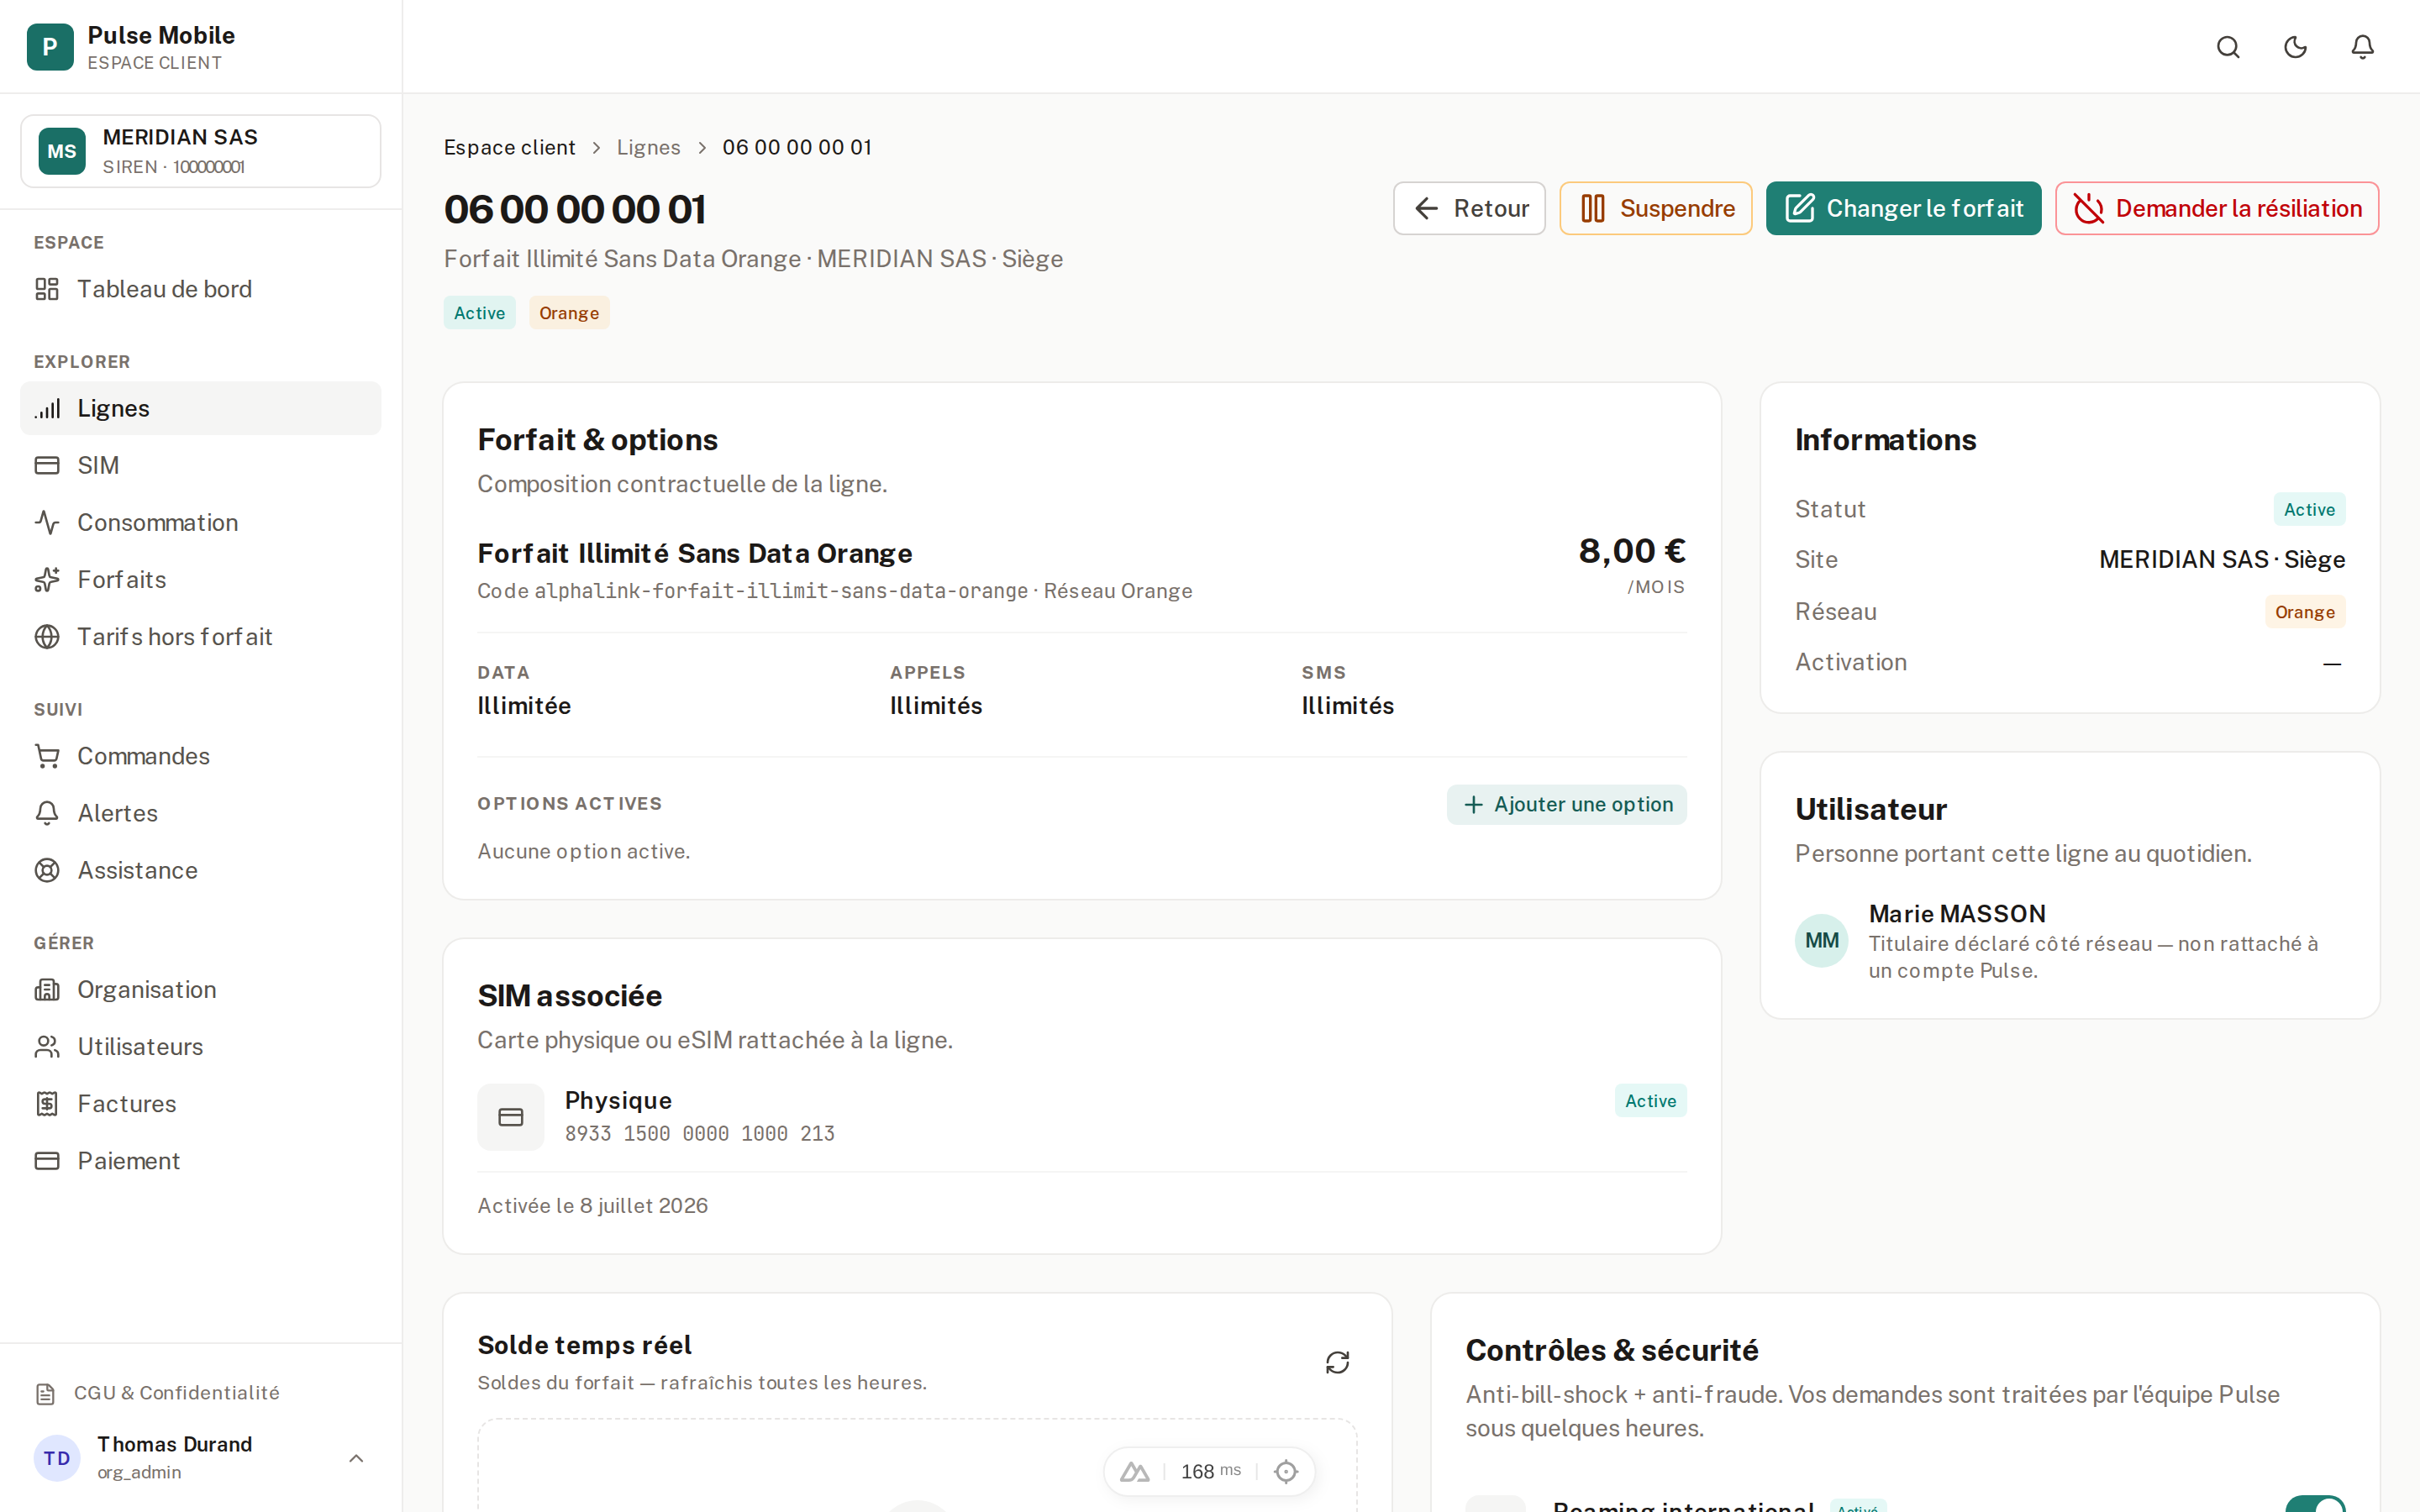Expand the Thomas Durand user menu chevron

(x=356, y=1458)
